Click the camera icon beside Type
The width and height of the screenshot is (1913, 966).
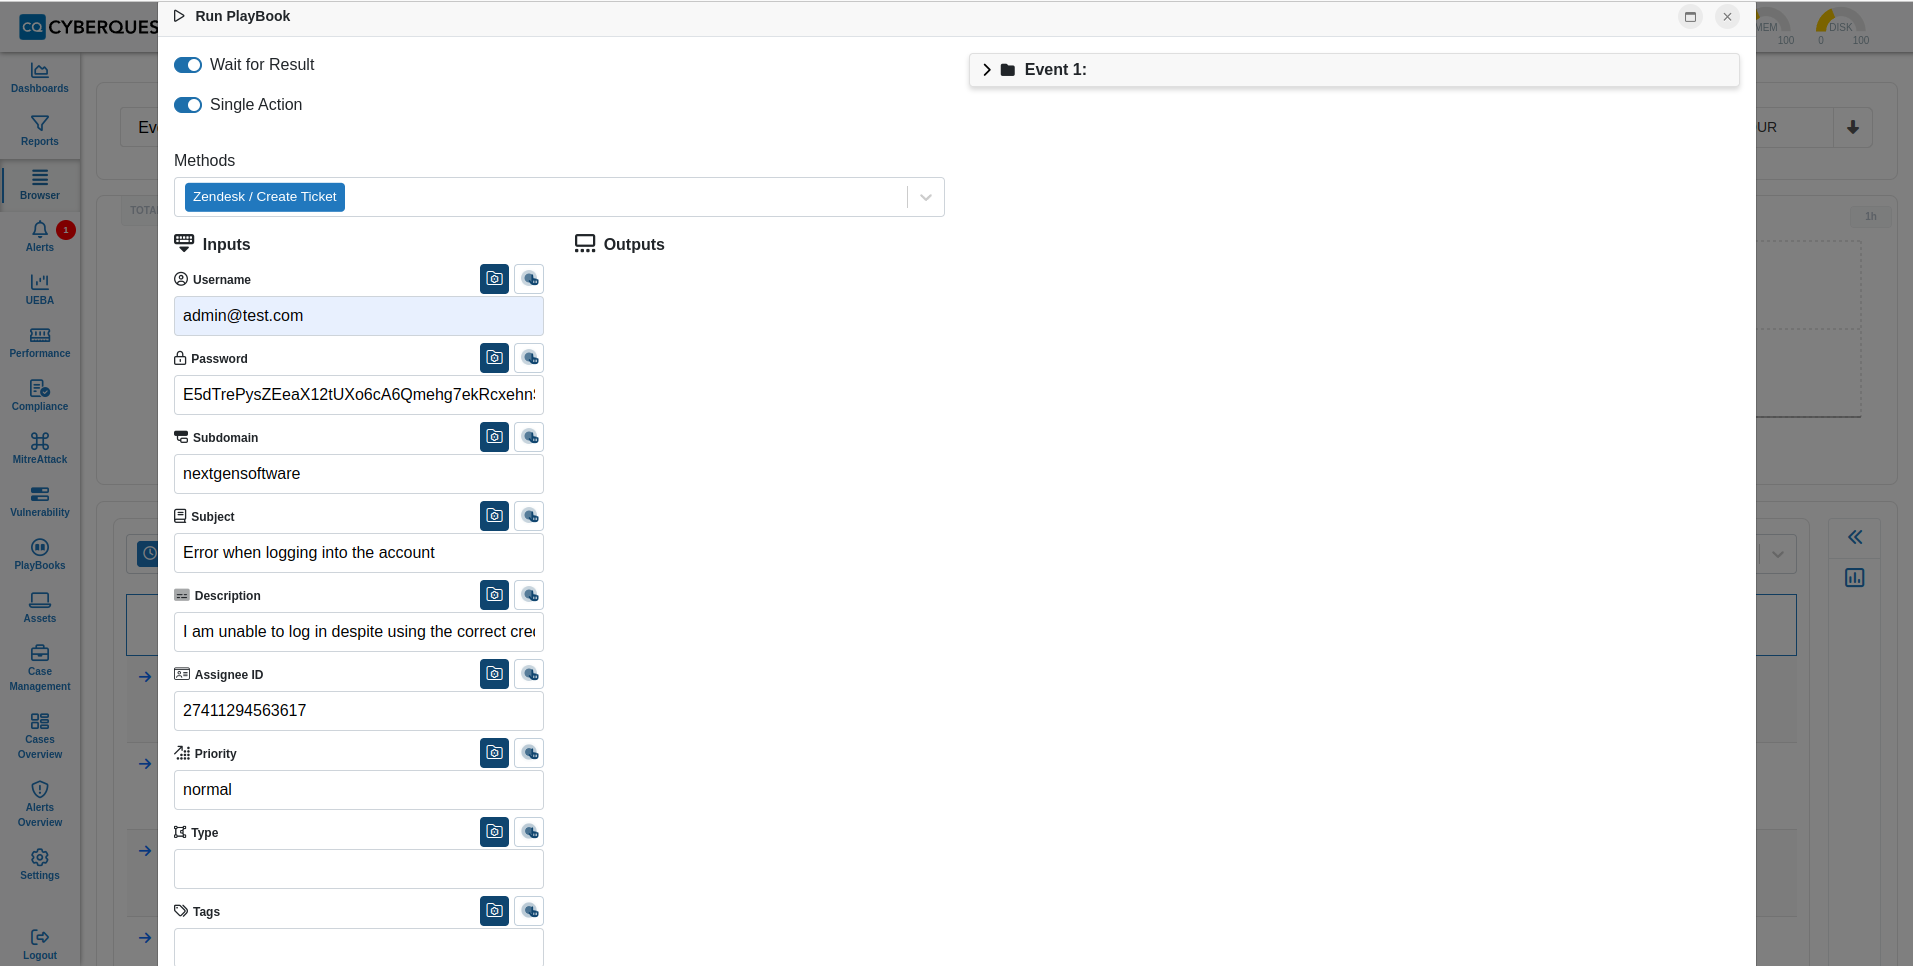(494, 832)
